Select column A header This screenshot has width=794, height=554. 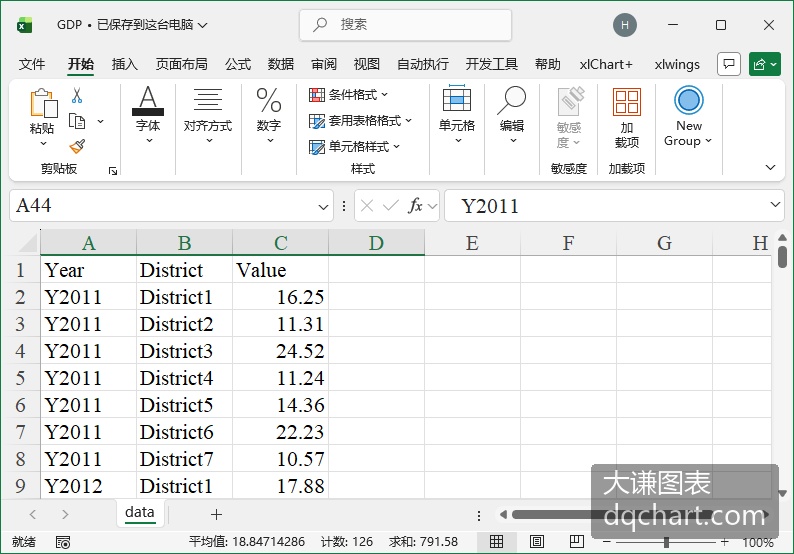pyautogui.click(x=89, y=243)
